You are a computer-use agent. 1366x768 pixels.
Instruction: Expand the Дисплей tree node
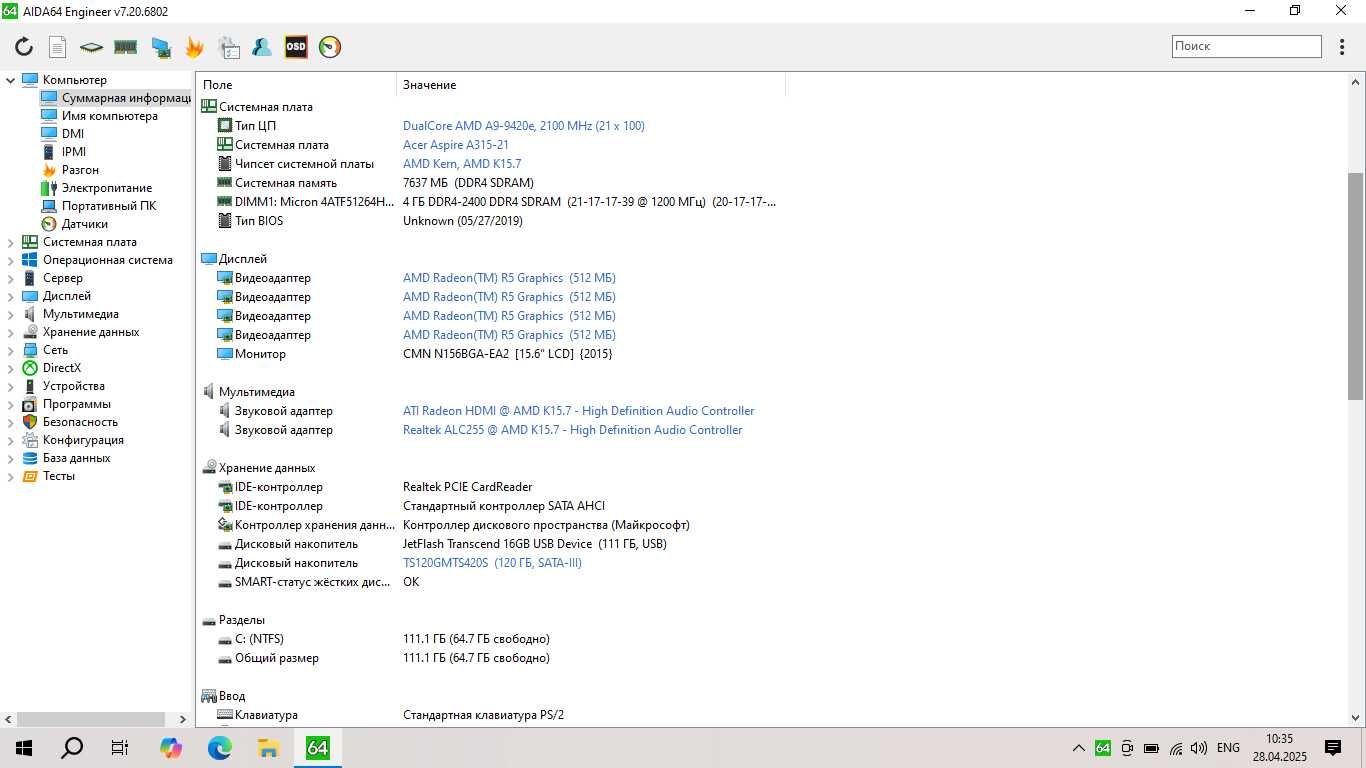pyautogui.click(x=11, y=296)
